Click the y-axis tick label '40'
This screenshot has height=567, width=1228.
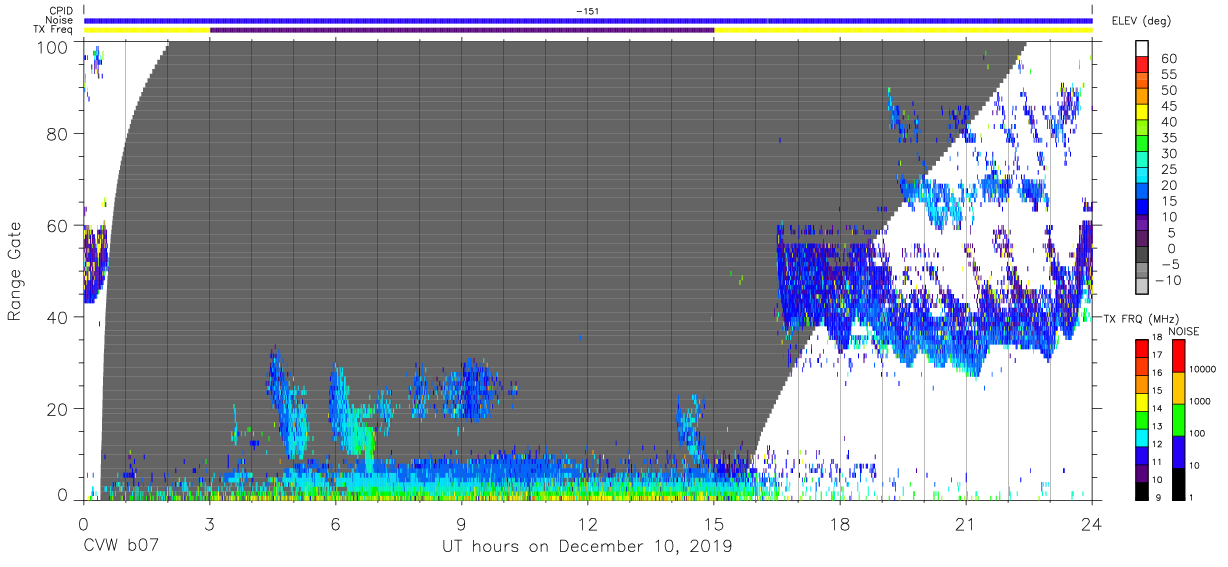point(57,316)
